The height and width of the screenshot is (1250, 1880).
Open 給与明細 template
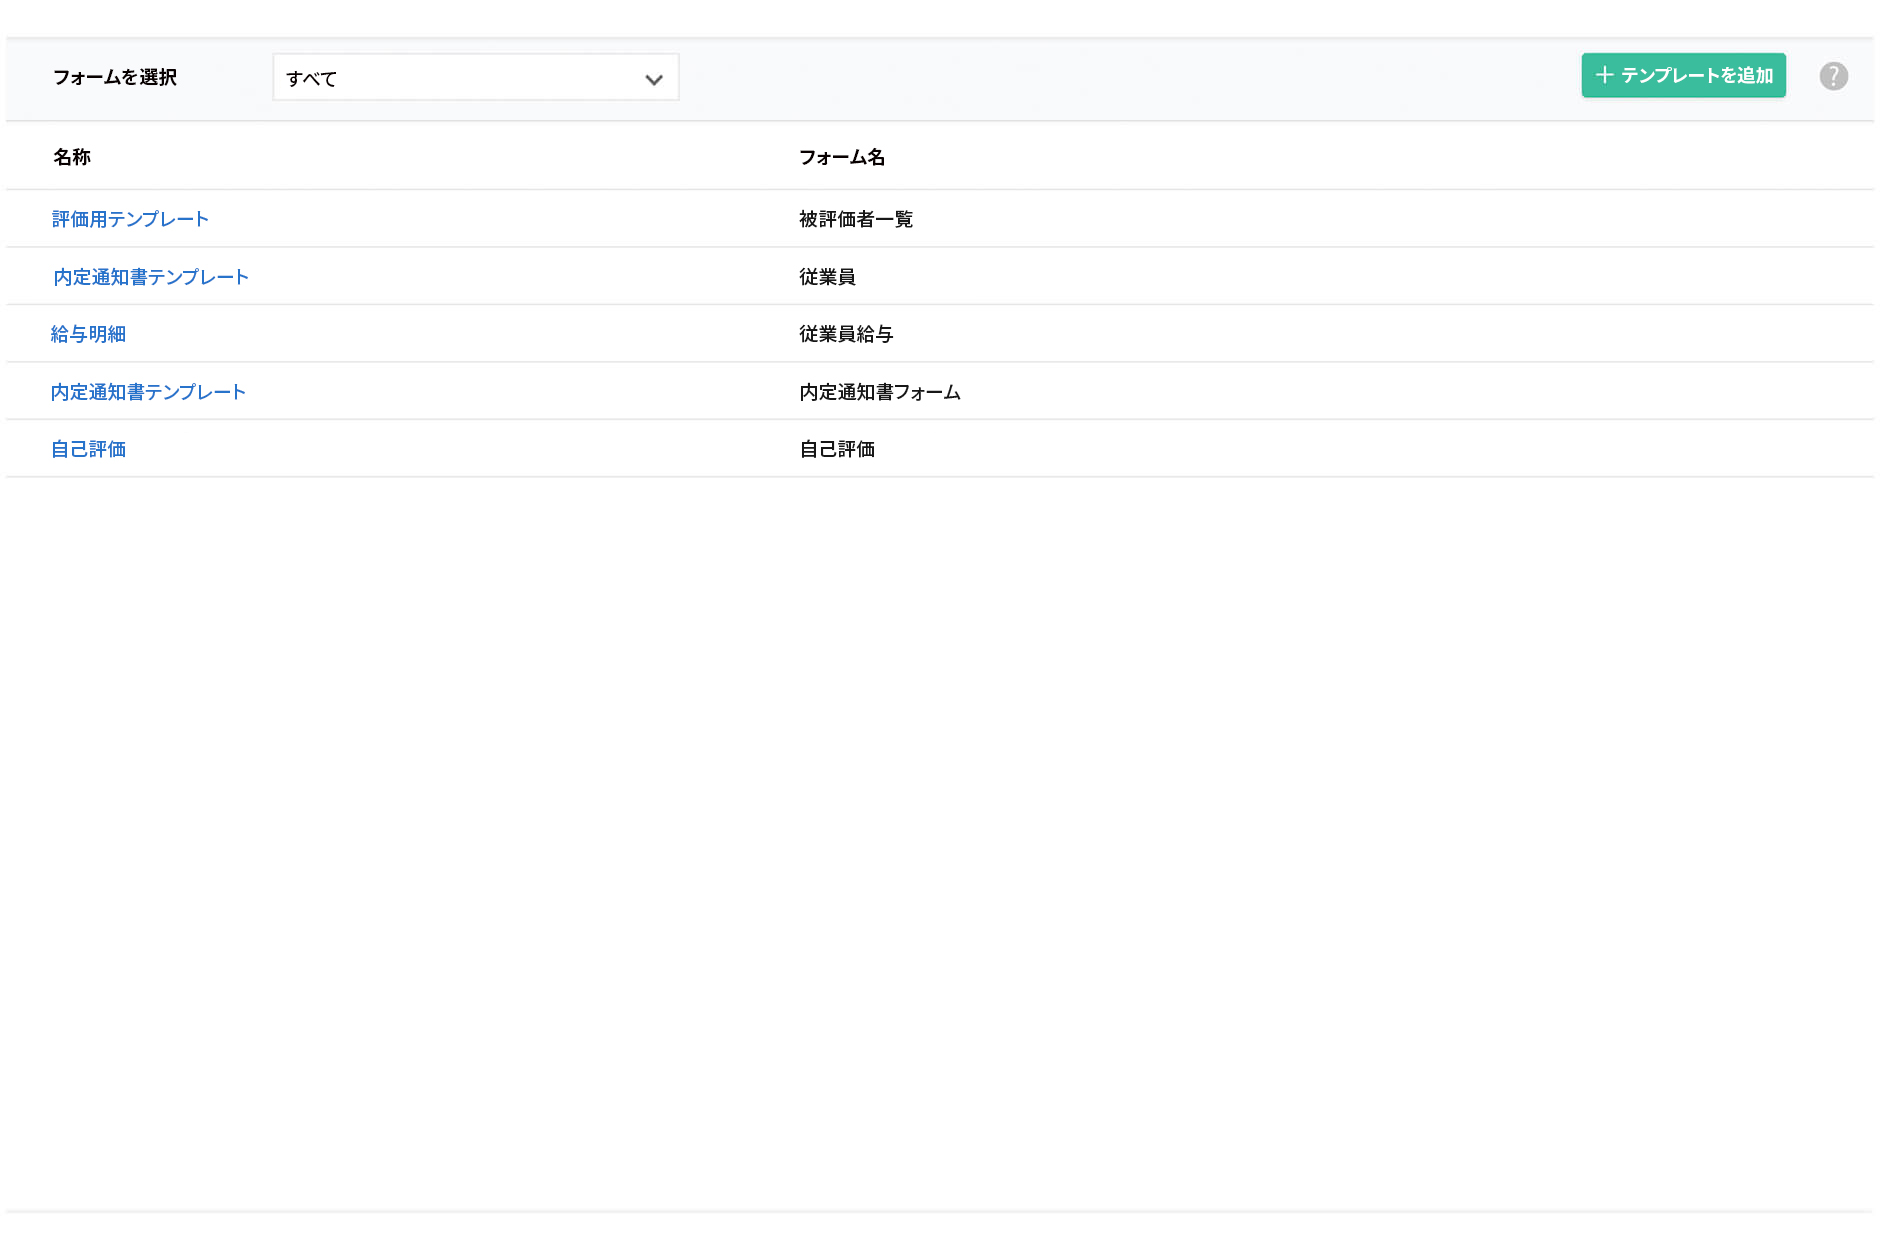click(88, 334)
